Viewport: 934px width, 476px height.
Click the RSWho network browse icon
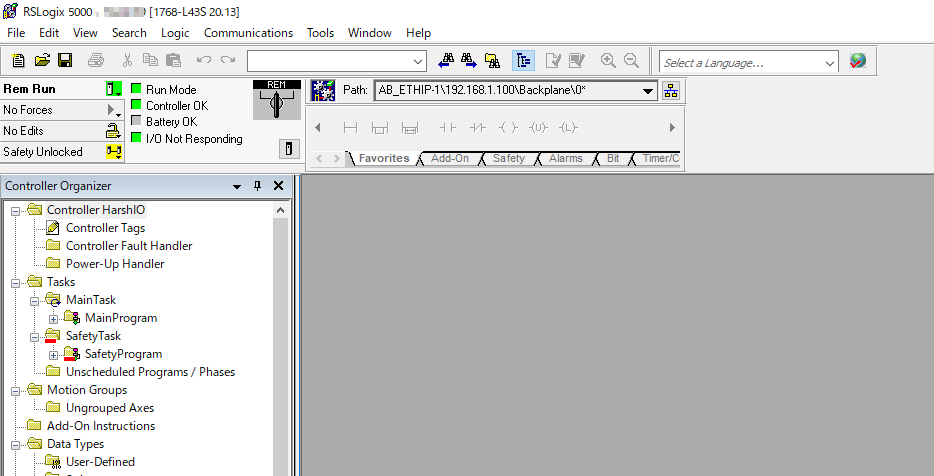(671, 91)
